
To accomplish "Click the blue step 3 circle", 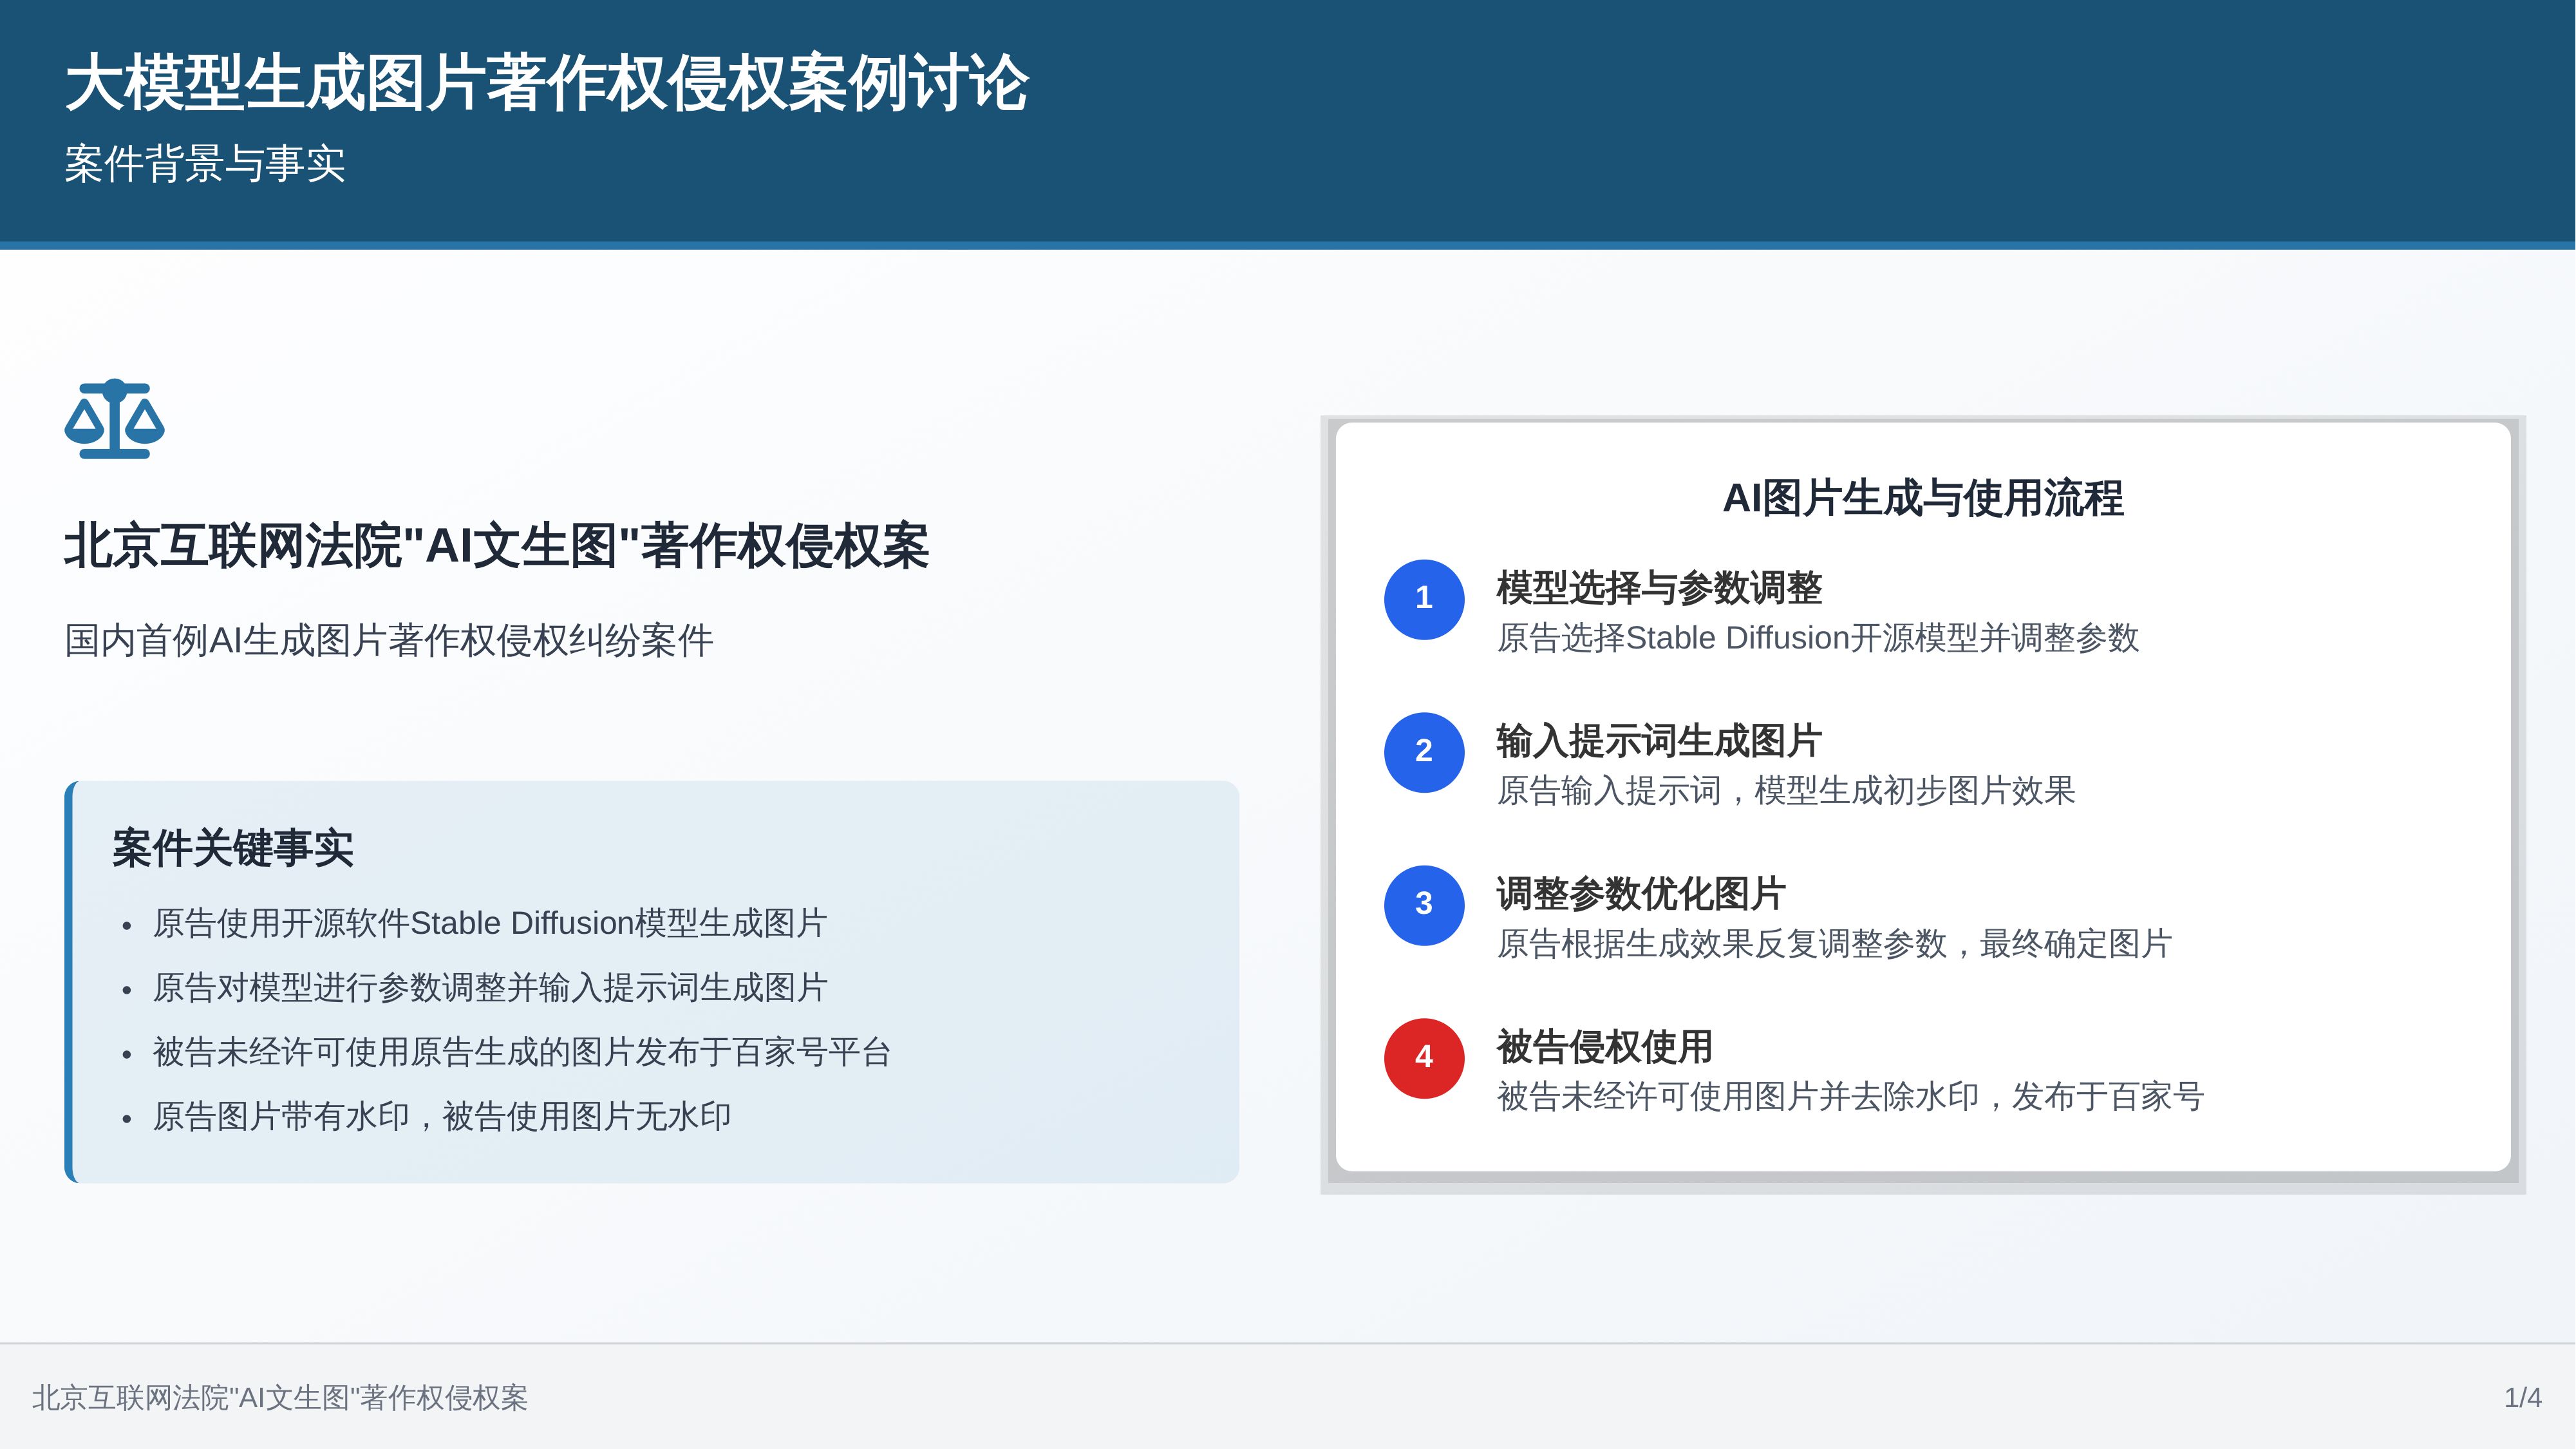I will (1423, 905).
